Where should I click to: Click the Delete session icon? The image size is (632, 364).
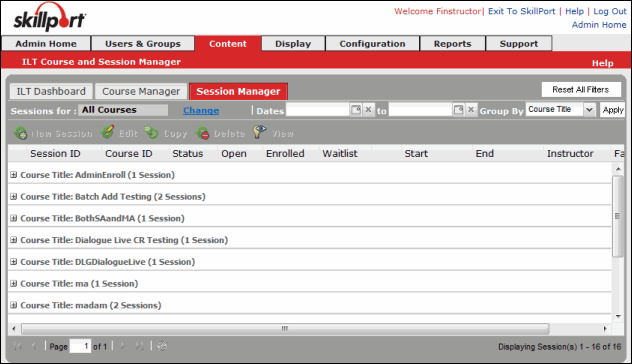point(202,133)
